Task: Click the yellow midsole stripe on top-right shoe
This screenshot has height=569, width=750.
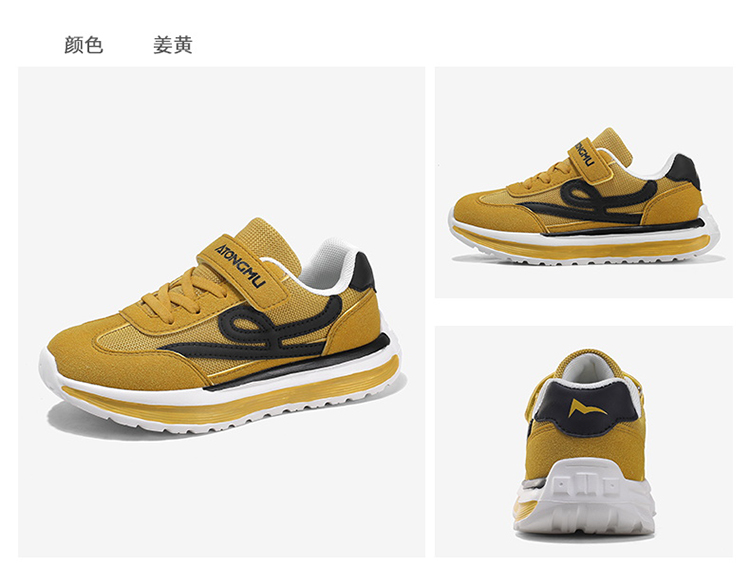Action: pos(579,246)
